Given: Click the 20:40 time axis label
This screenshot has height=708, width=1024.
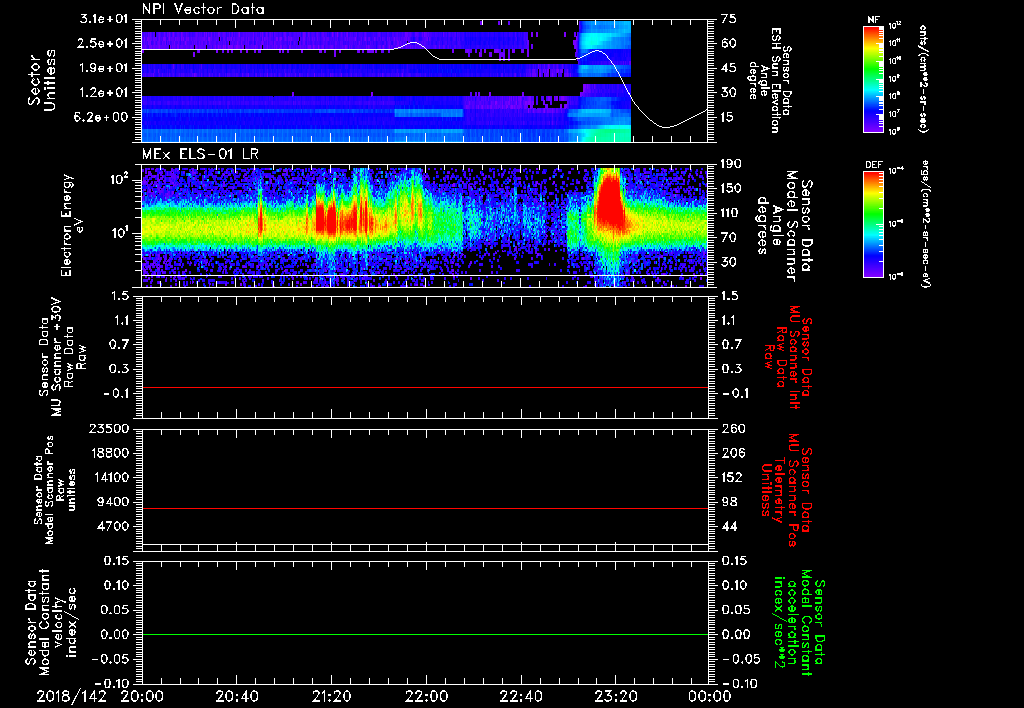Looking at the screenshot, I should tap(237, 696).
